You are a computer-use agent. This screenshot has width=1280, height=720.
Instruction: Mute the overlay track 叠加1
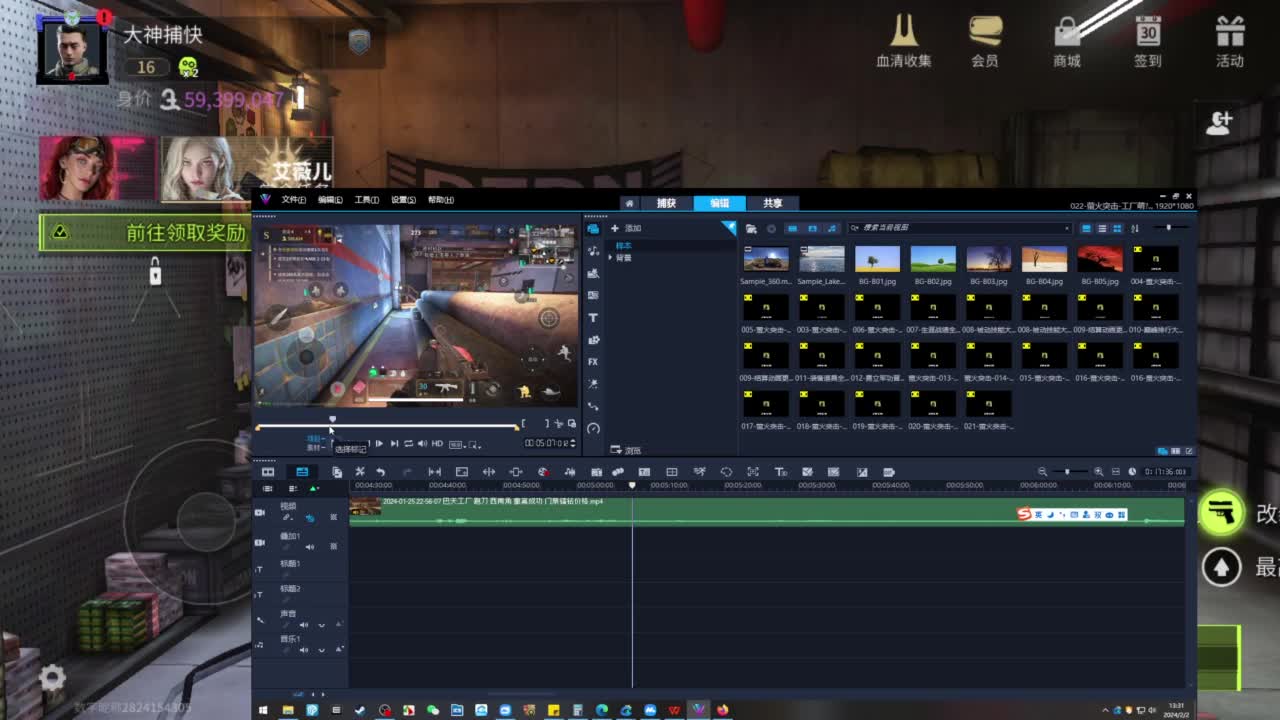(309, 547)
